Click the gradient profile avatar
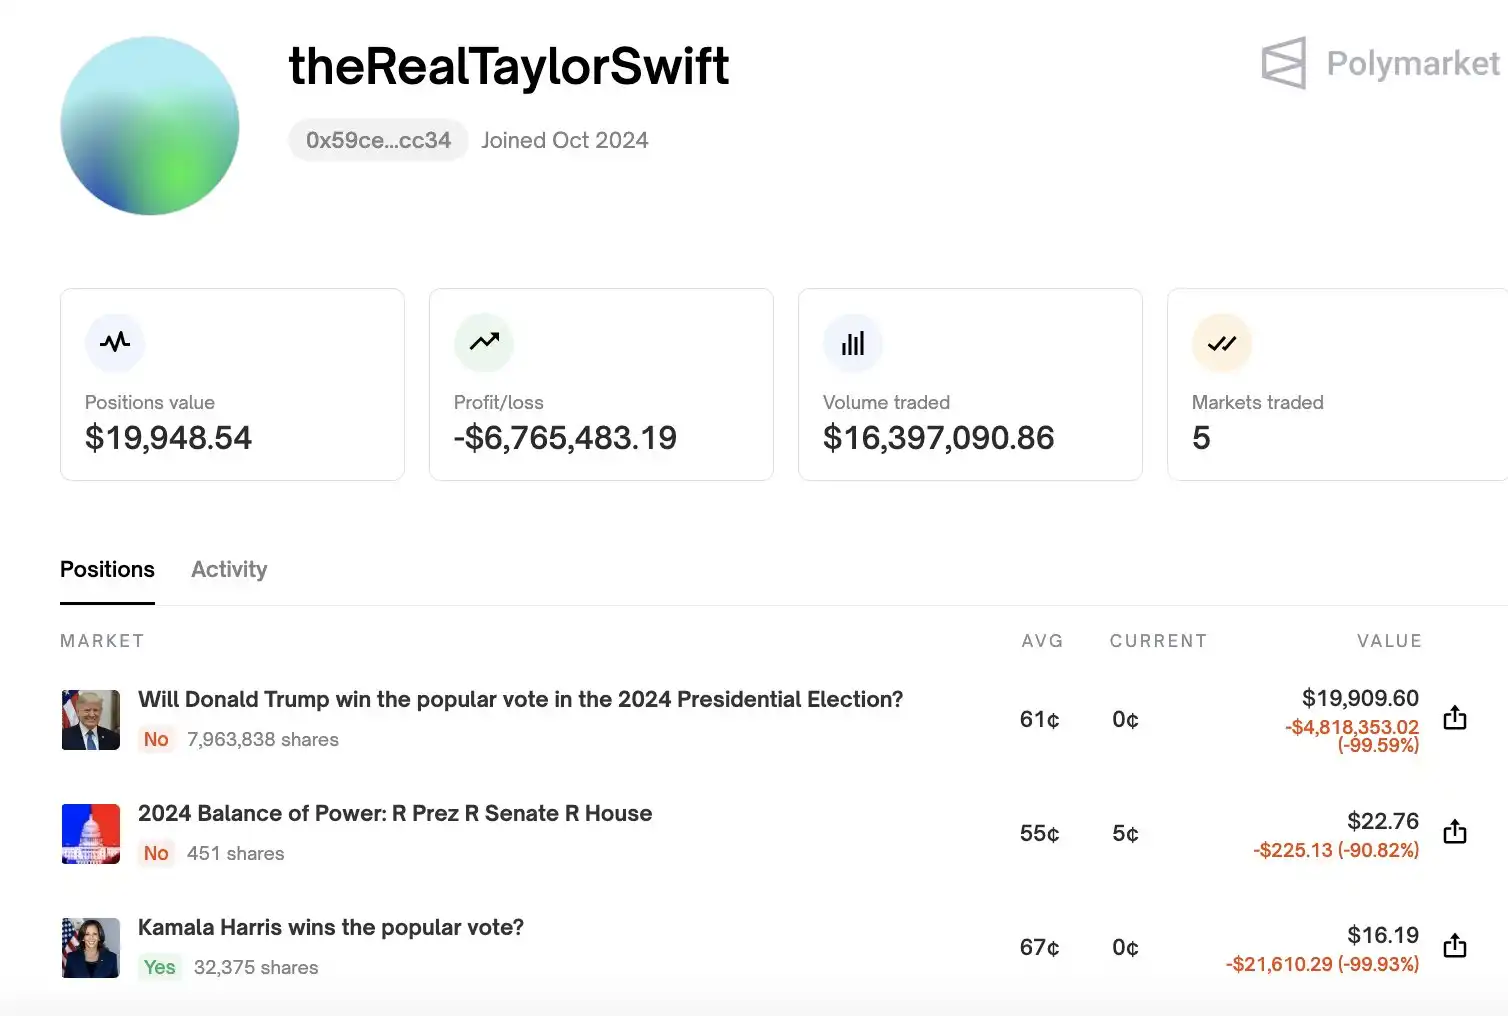 (150, 126)
